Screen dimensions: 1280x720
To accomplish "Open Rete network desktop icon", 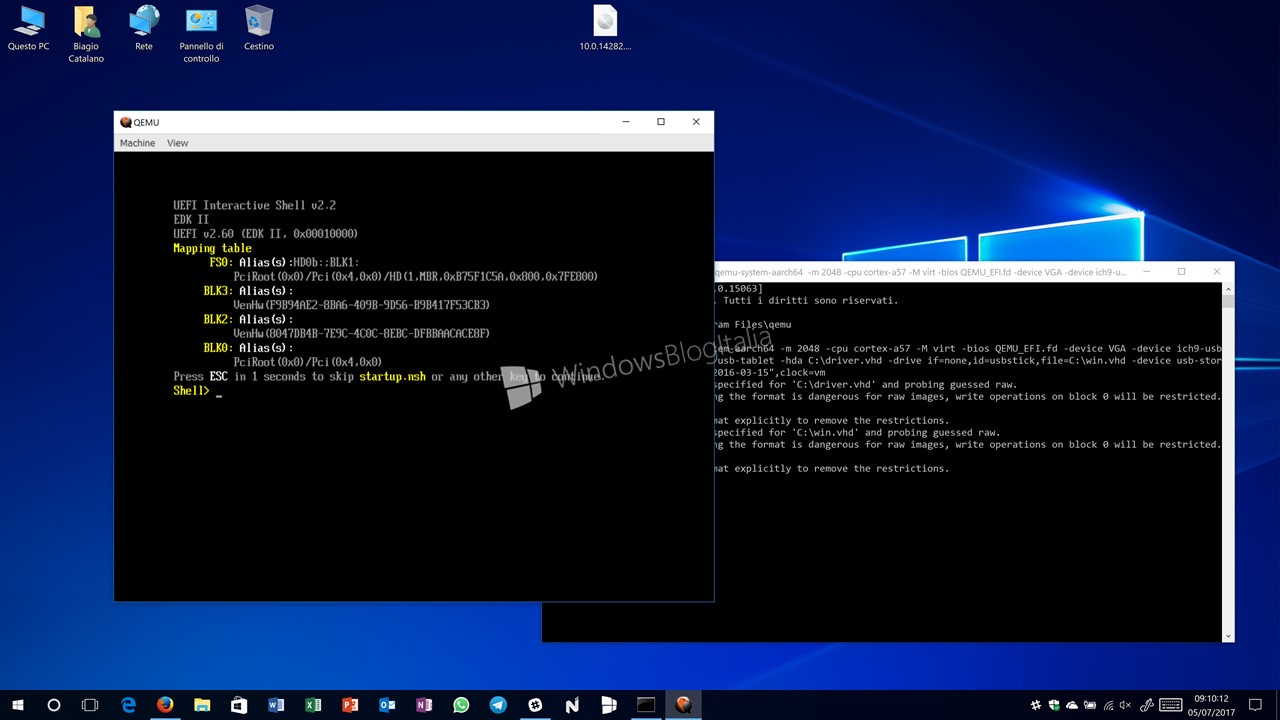I will click(144, 28).
